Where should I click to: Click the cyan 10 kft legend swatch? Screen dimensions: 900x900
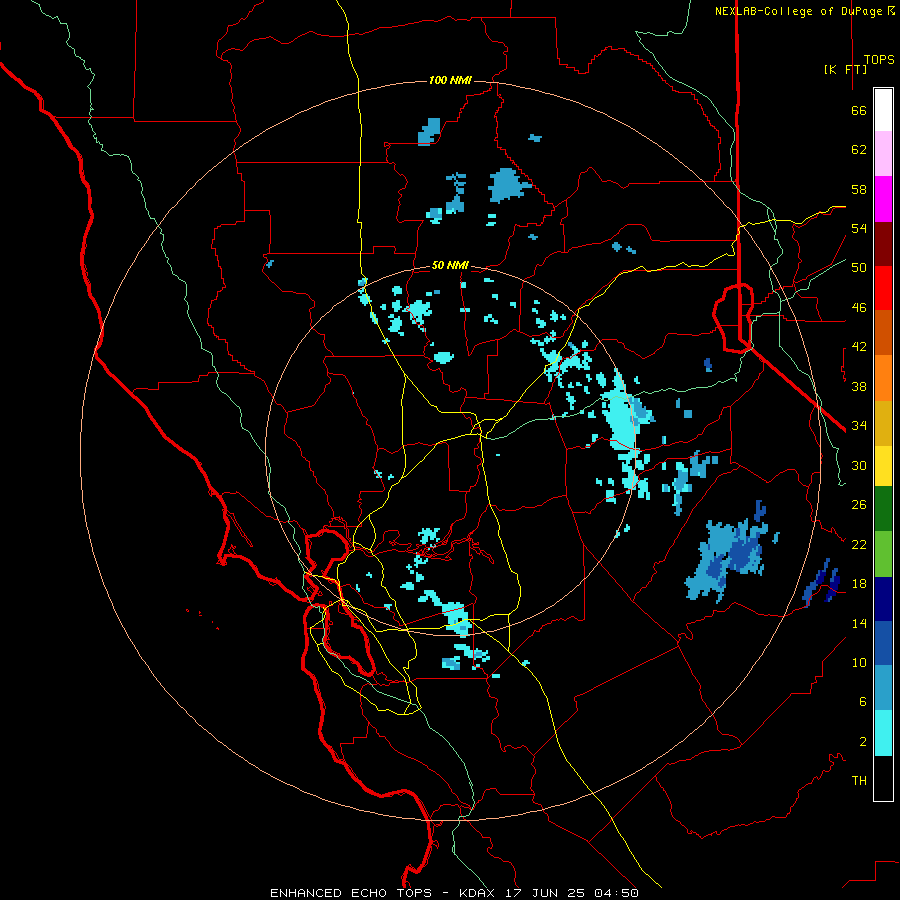point(883,732)
